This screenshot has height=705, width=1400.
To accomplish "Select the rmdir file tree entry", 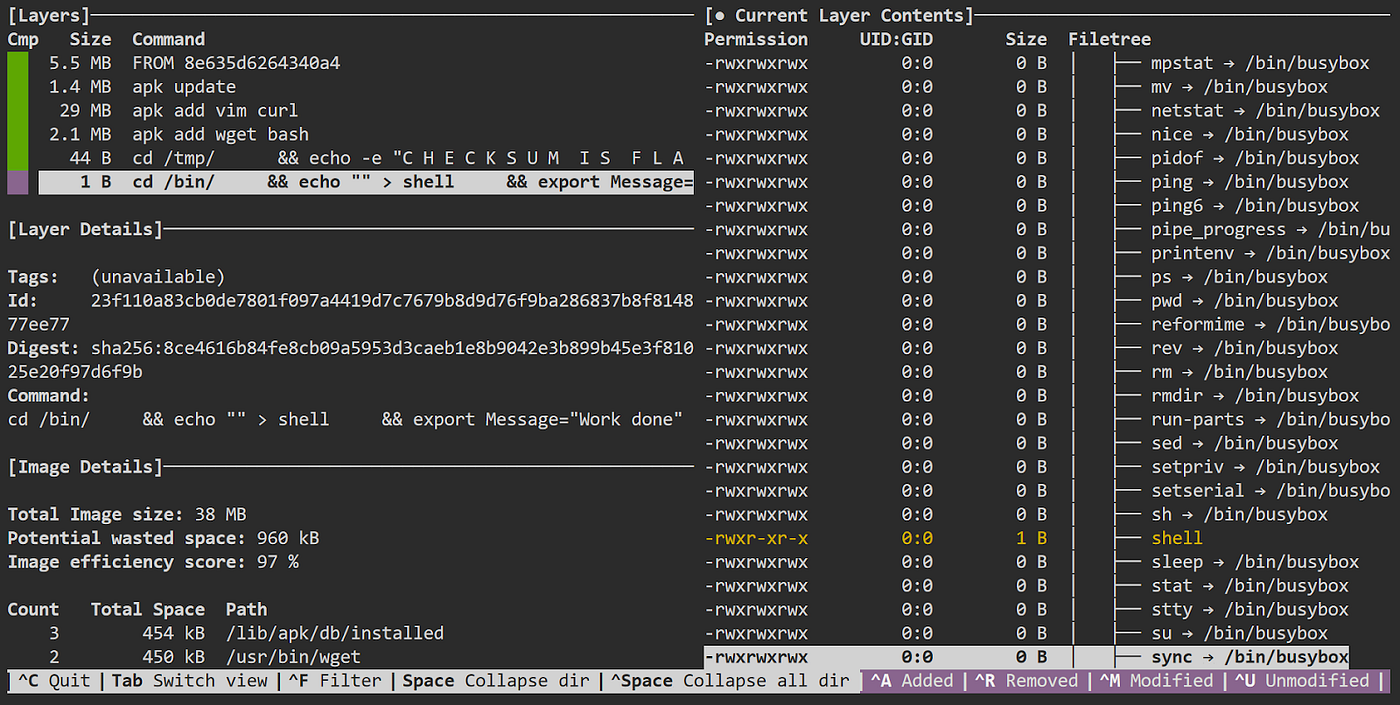I will (1255, 396).
